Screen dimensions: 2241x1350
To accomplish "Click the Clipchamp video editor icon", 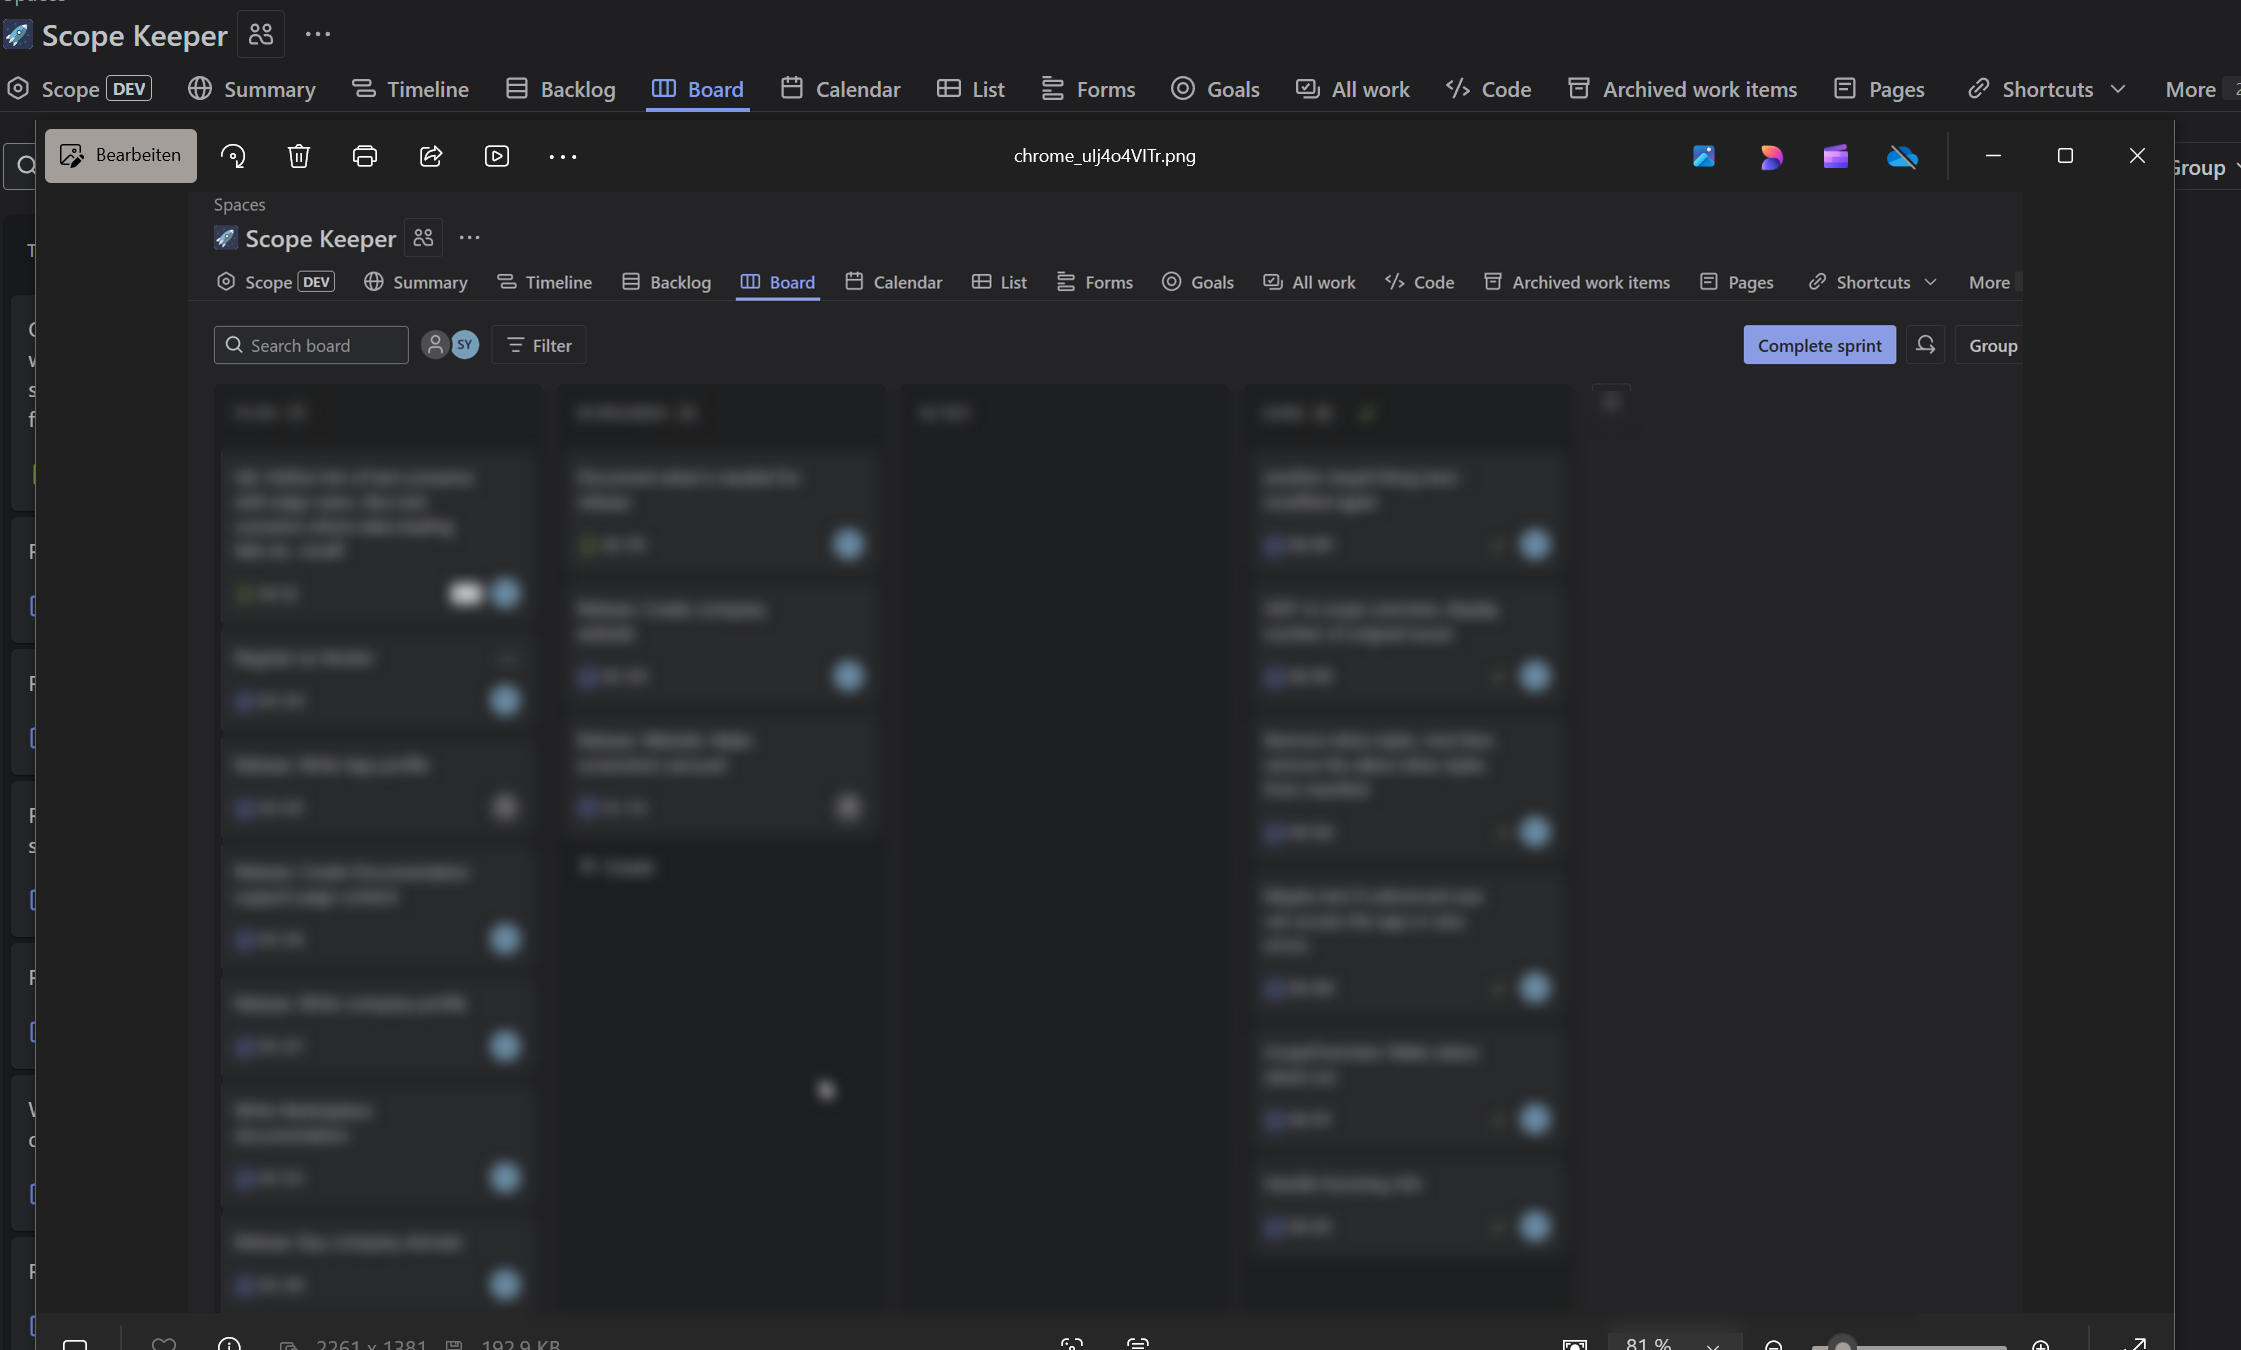I will tap(1836, 156).
